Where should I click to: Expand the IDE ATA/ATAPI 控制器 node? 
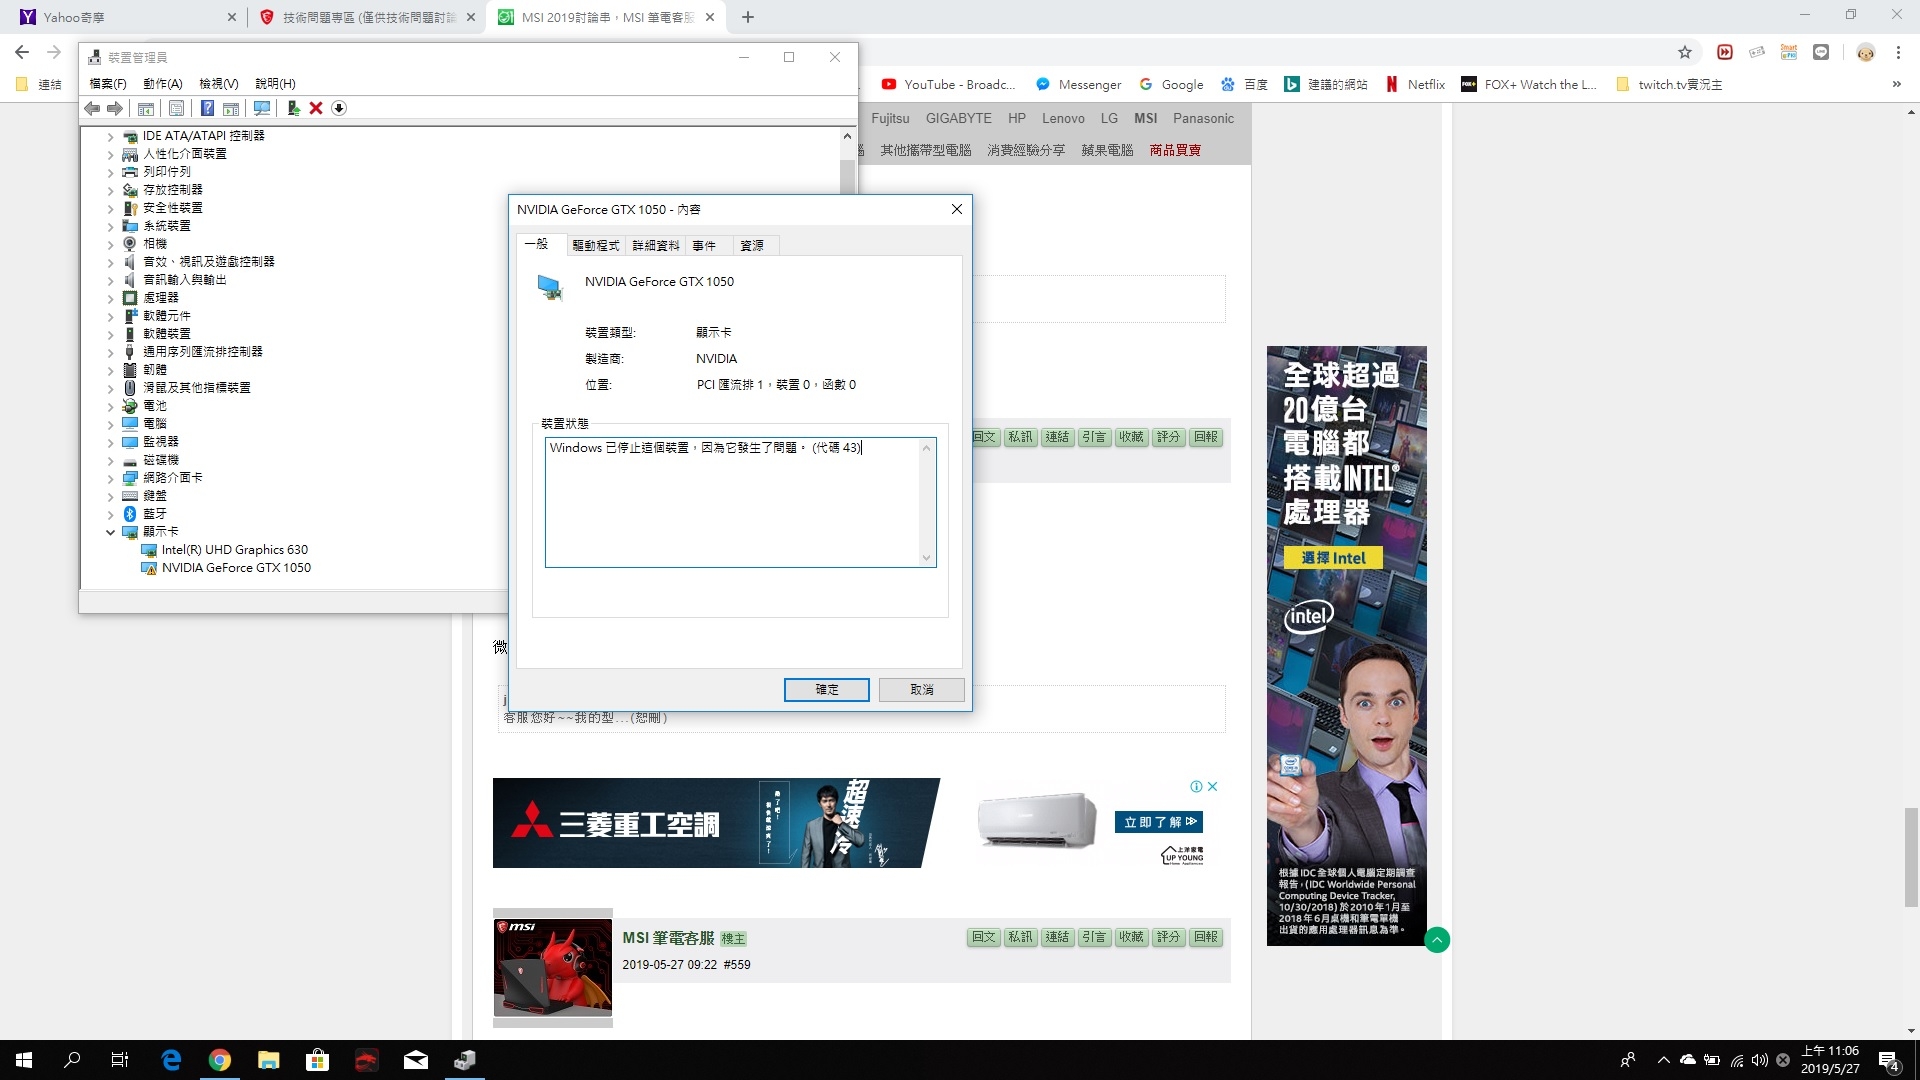[x=111, y=136]
